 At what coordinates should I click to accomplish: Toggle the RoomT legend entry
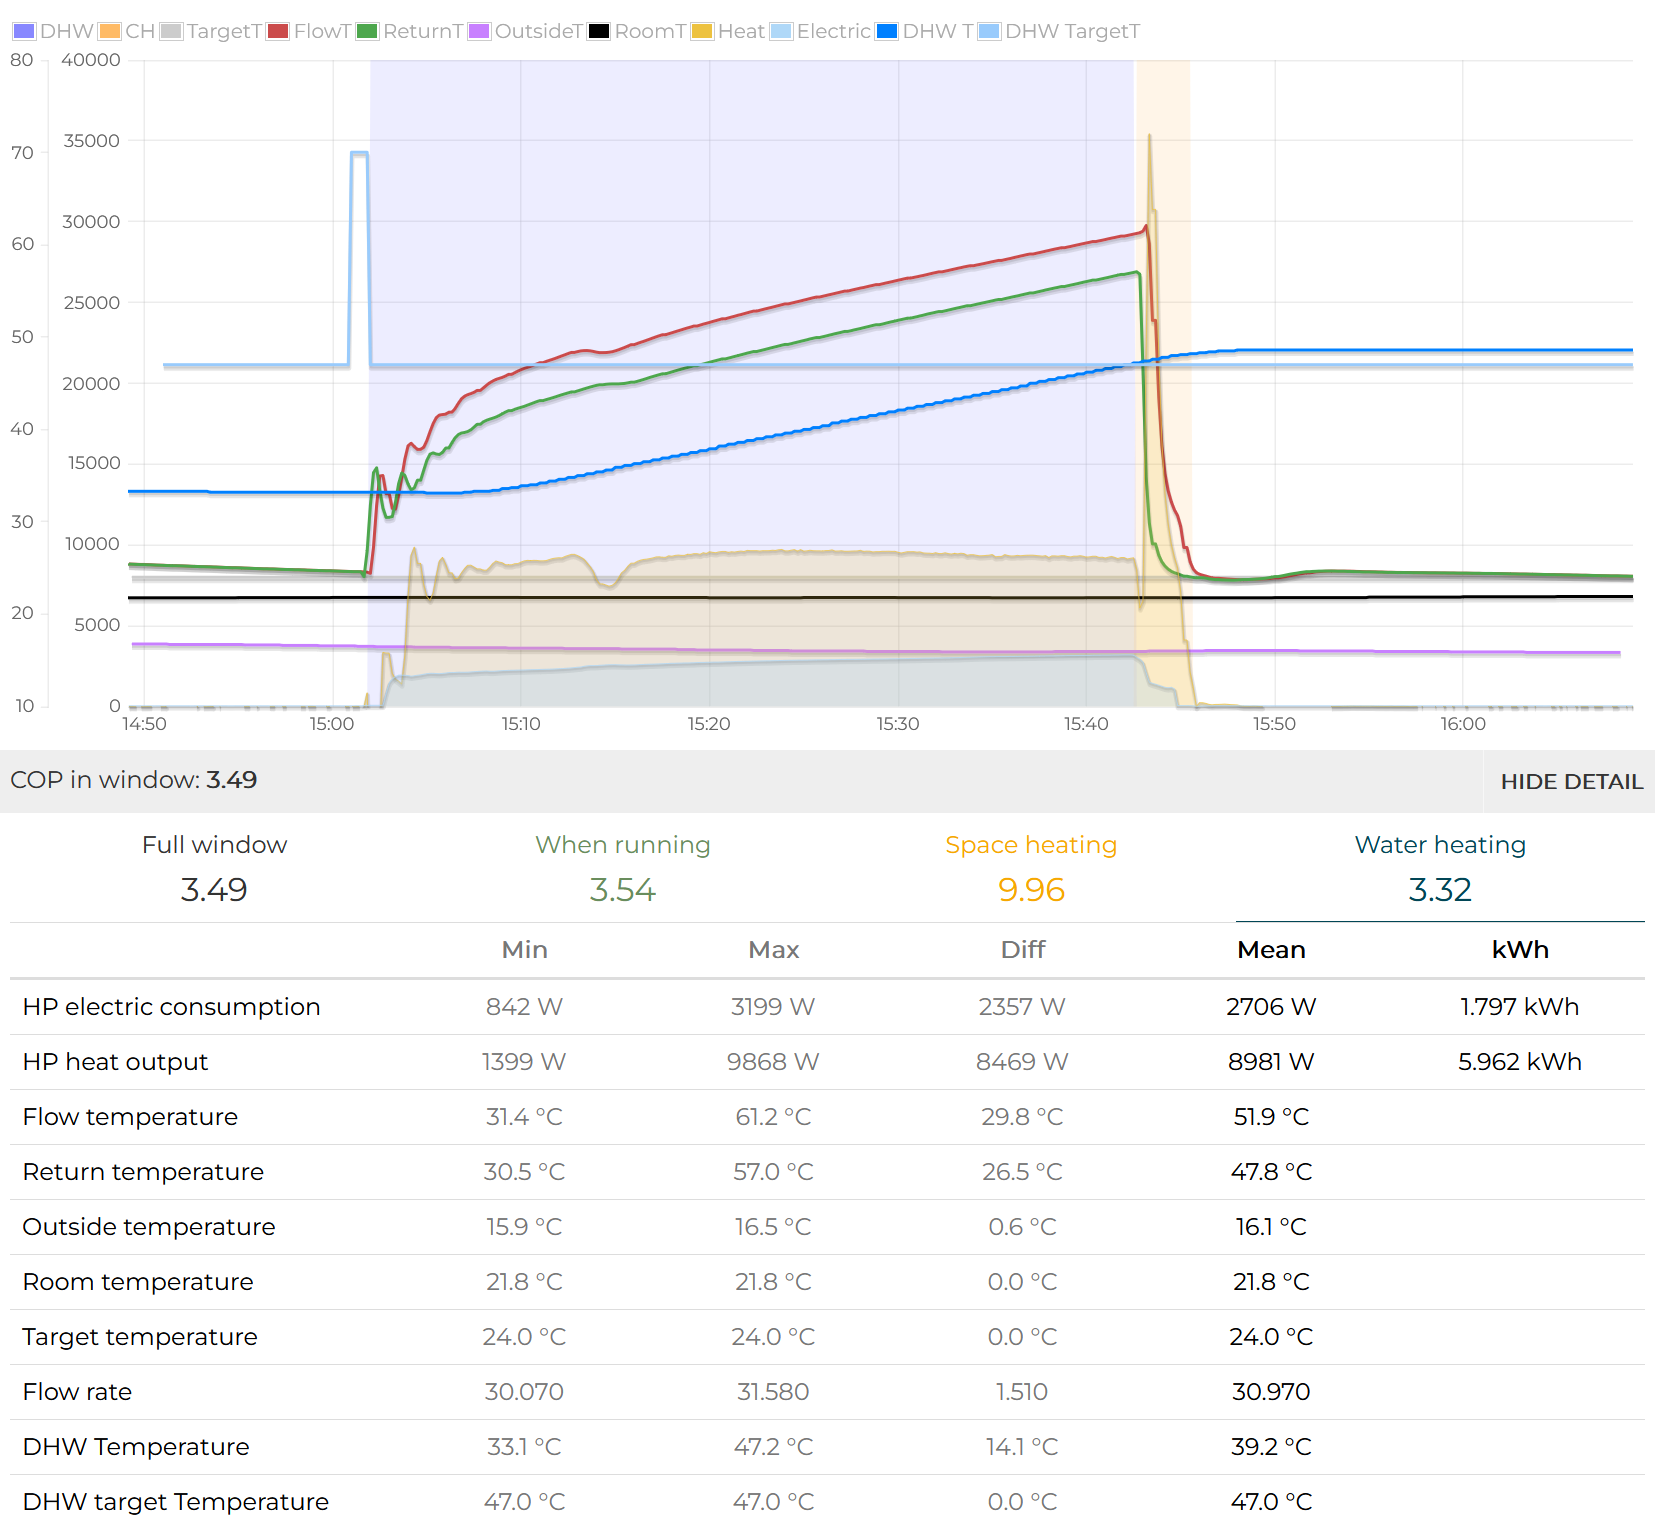(x=638, y=31)
